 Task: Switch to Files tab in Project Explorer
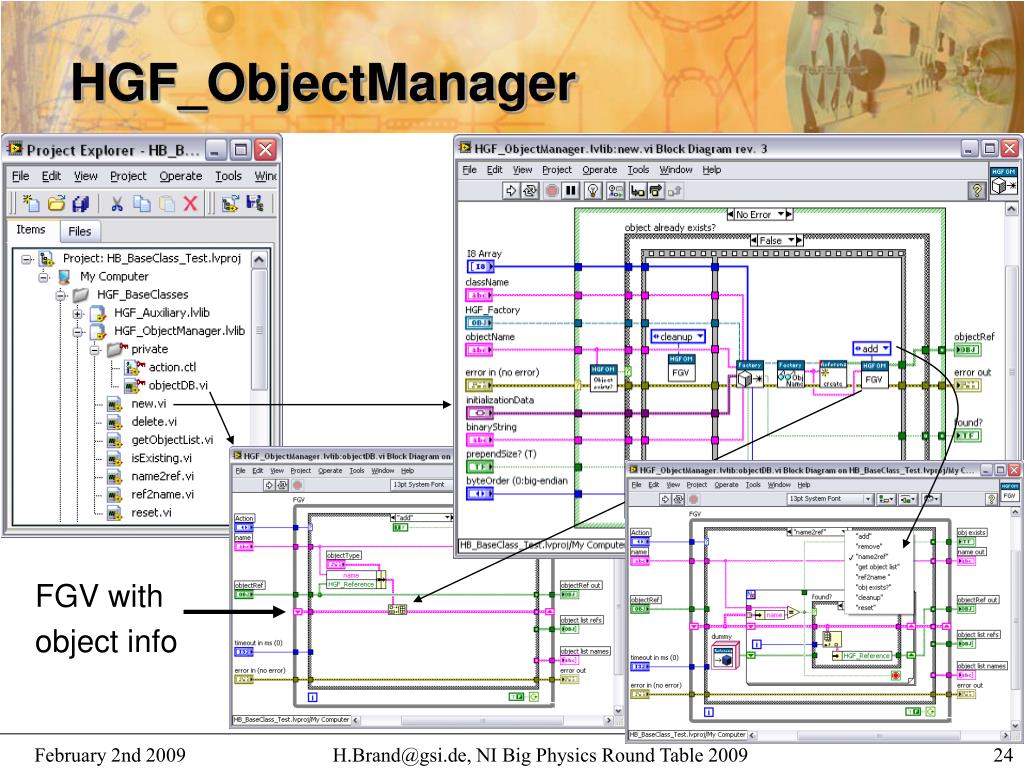point(80,231)
